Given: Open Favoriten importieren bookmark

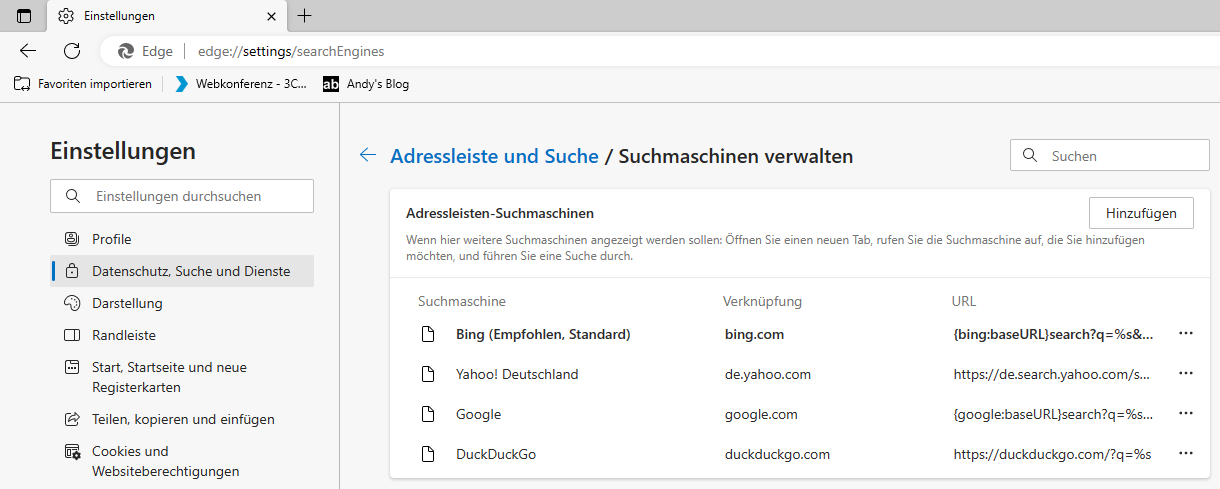Looking at the screenshot, I should pos(83,84).
